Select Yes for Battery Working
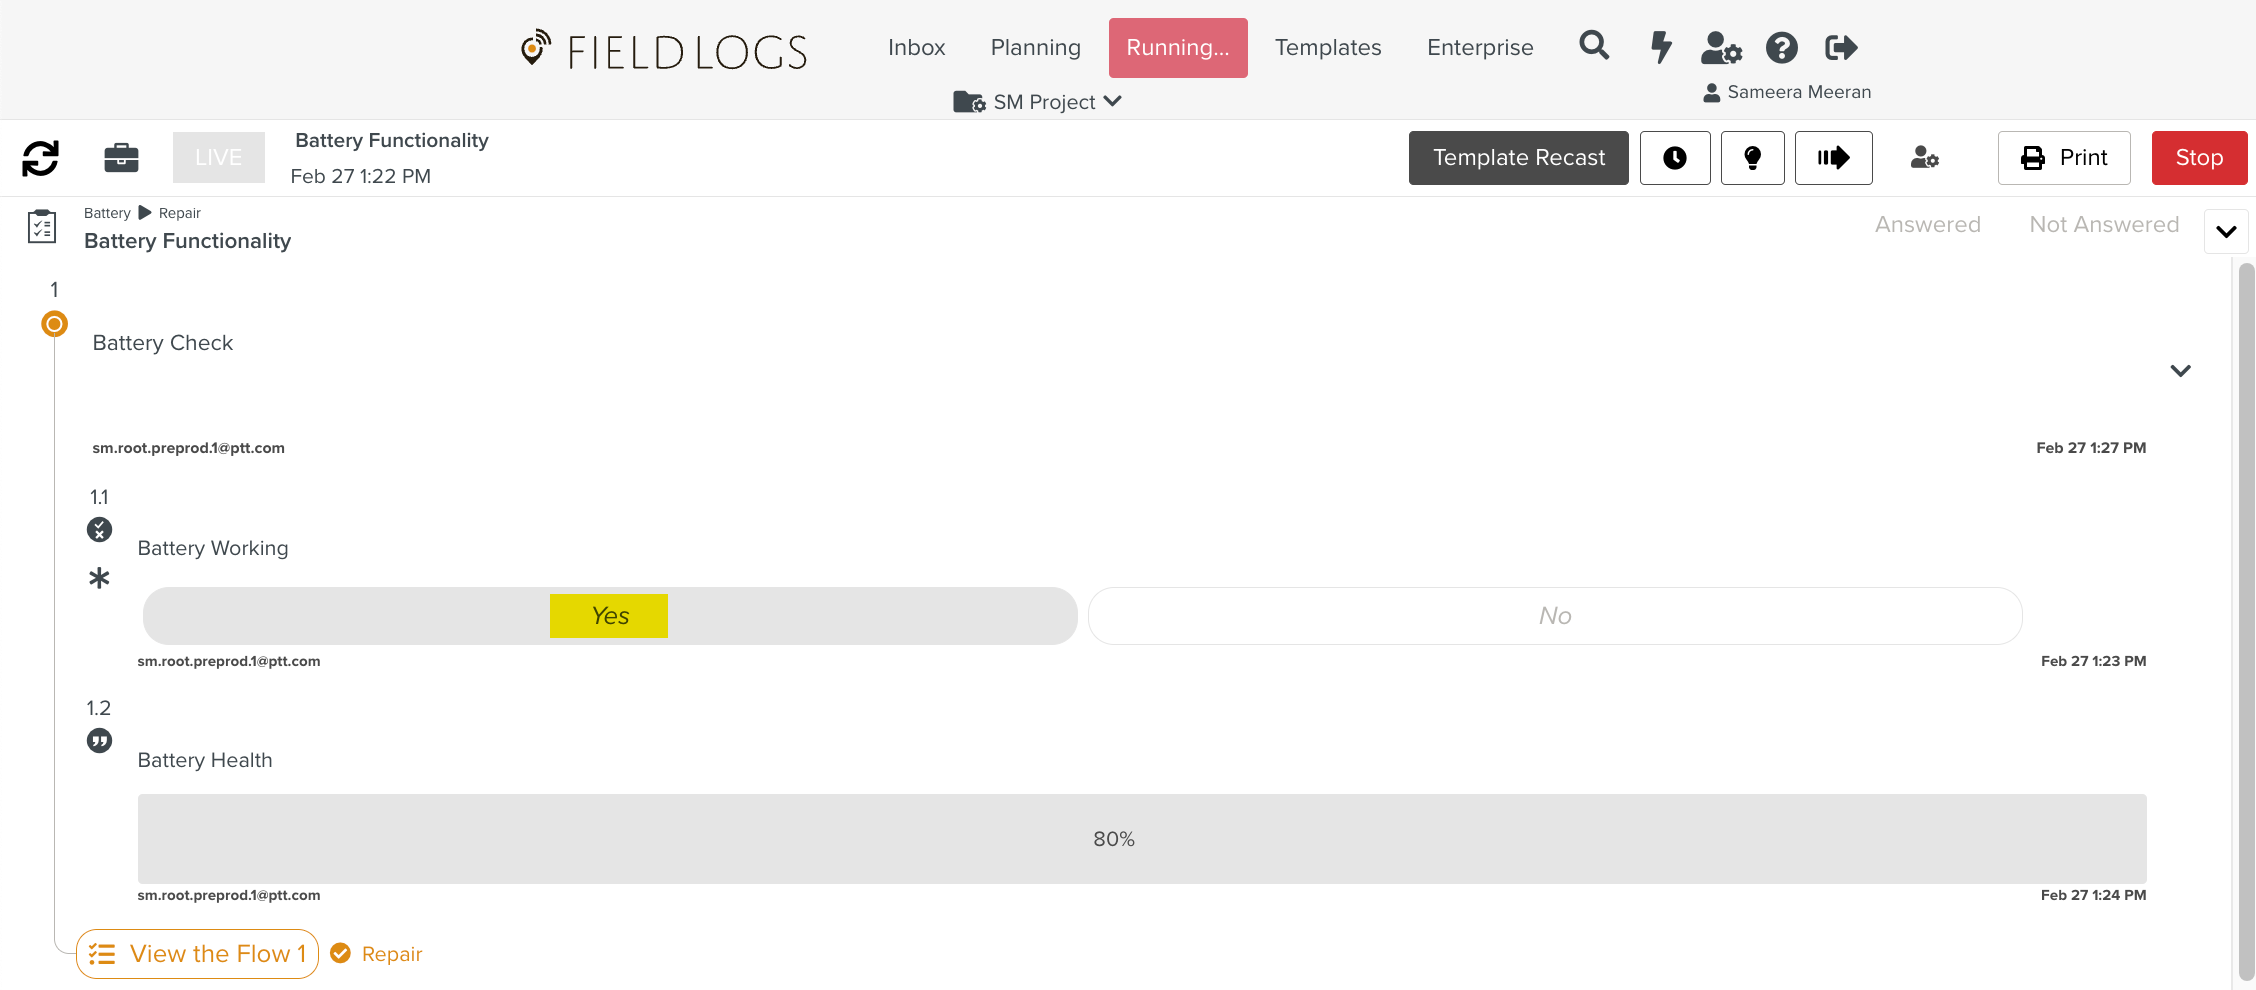Image resolution: width=2256 pixels, height=990 pixels. (610, 616)
